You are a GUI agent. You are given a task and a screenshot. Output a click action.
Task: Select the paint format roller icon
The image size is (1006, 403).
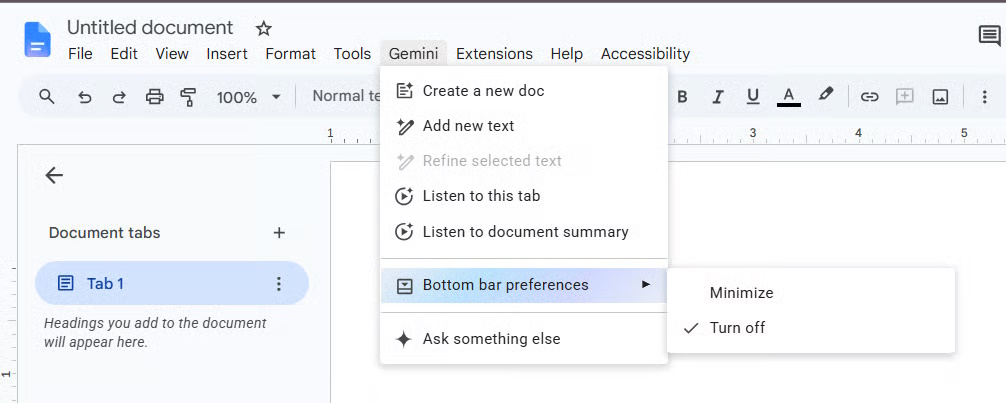[188, 98]
